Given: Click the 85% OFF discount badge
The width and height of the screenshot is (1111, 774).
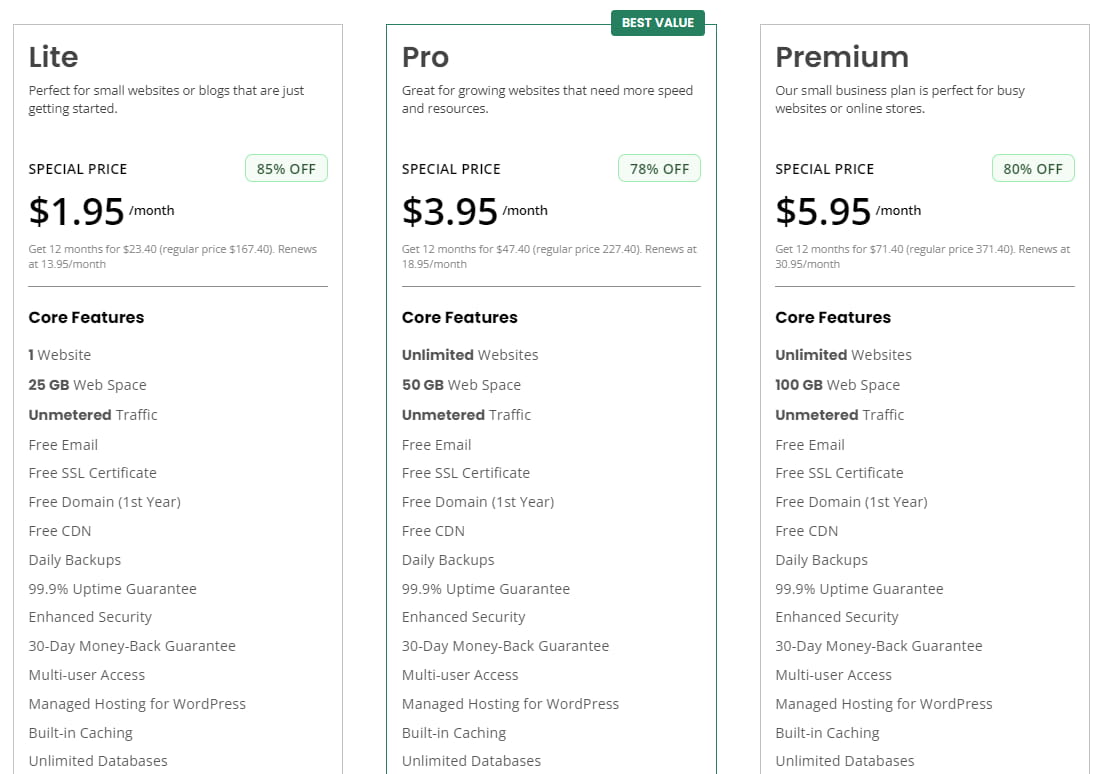Looking at the screenshot, I should click(x=286, y=169).
